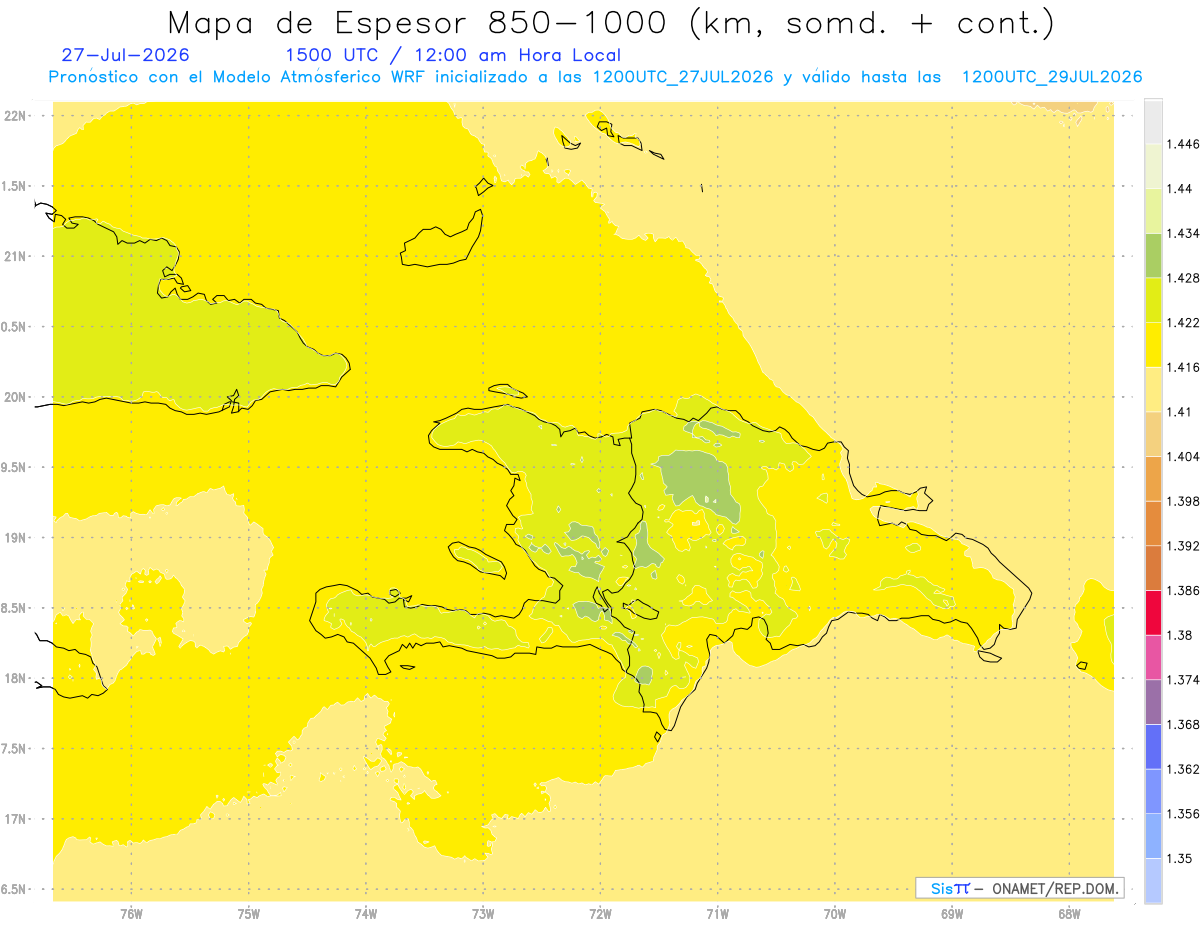Click the legend value 1.362
This screenshot has width=1200, height=927.
tap(1183, 769)
